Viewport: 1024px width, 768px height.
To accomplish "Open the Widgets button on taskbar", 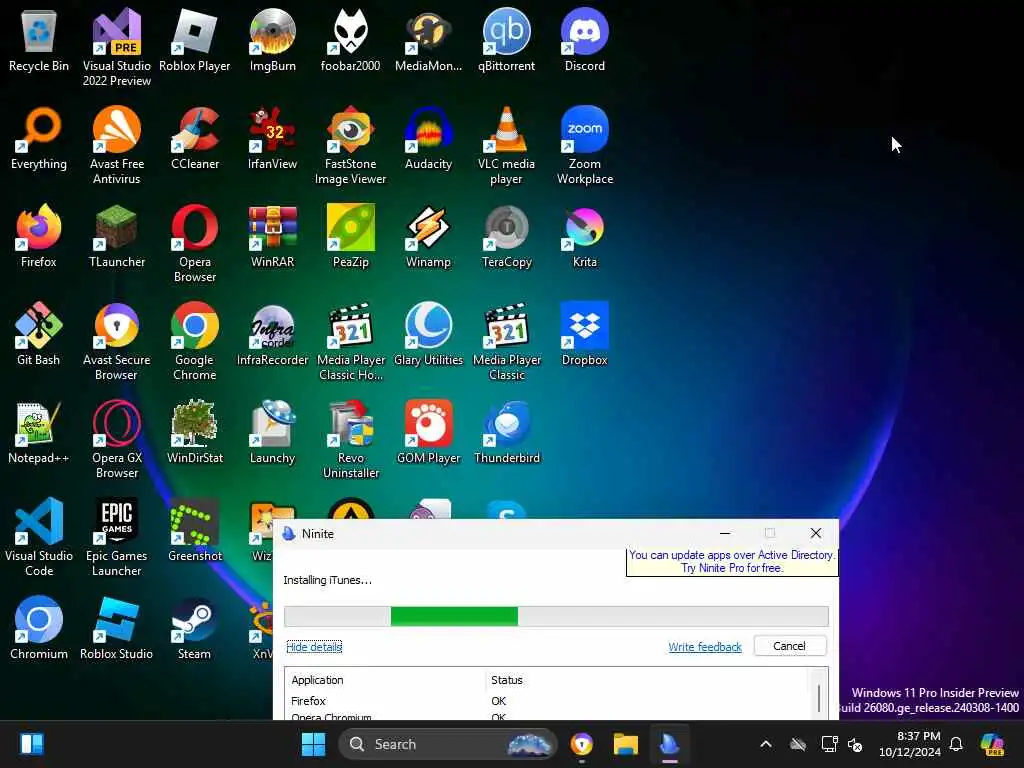I will 31,744.
